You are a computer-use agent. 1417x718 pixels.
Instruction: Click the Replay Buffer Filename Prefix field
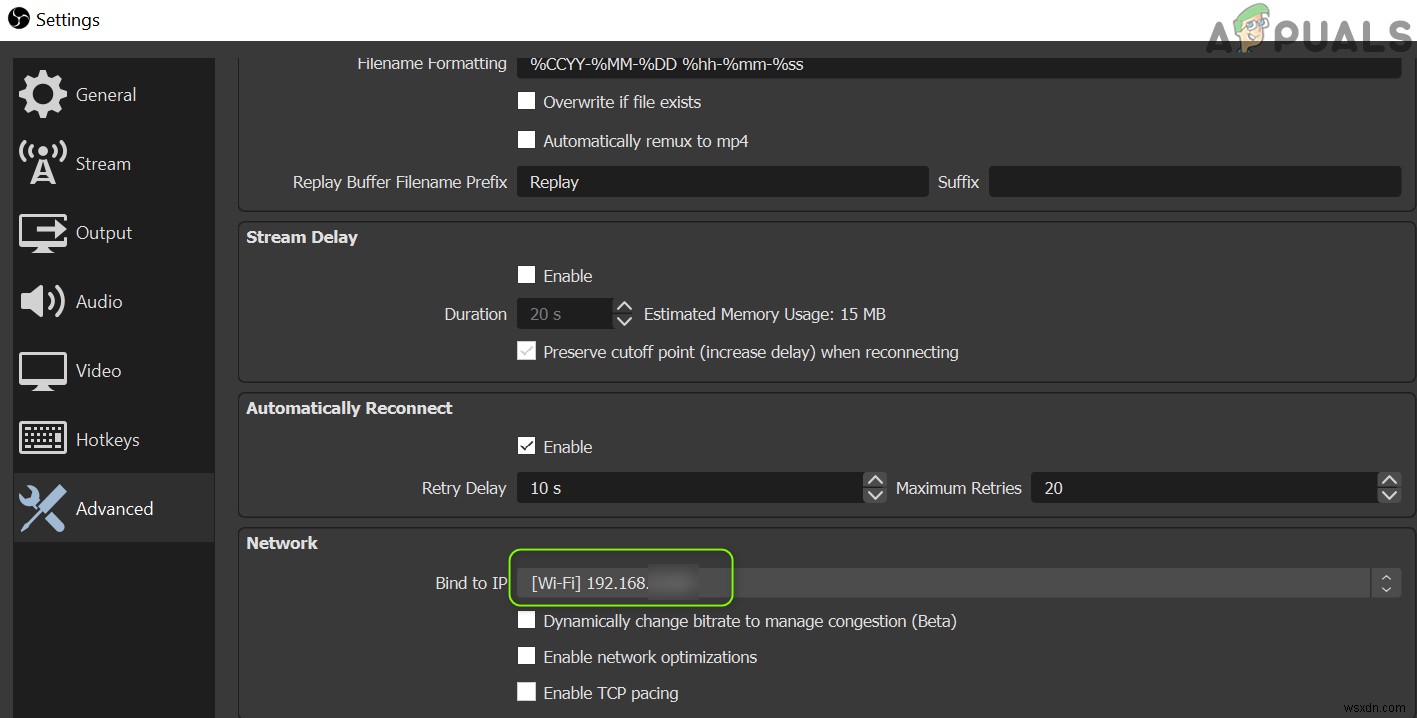[722, 181]
